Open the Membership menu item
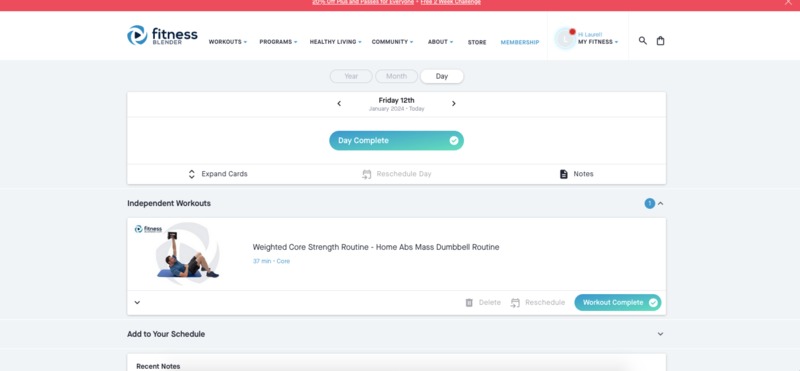 [x=520, y=42]
